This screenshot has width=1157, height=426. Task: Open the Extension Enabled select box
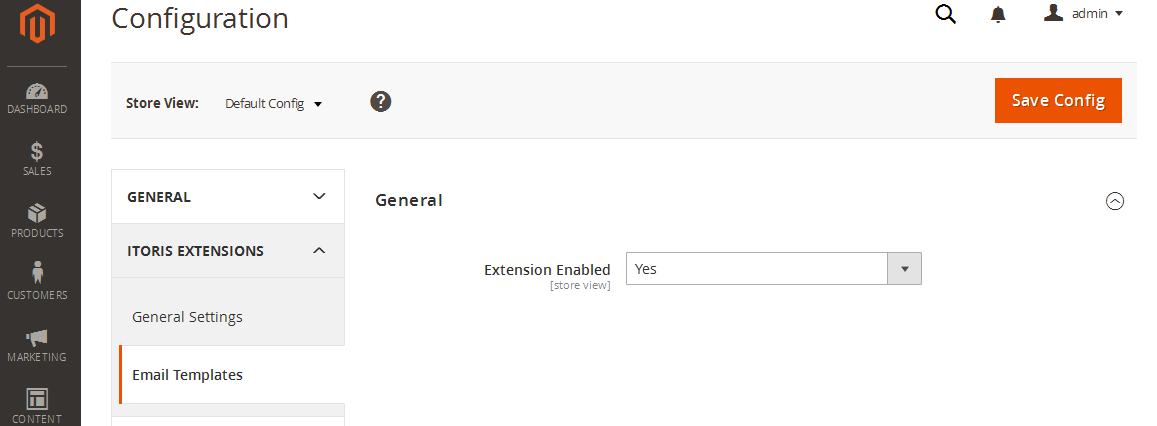(x=773, y=268)
